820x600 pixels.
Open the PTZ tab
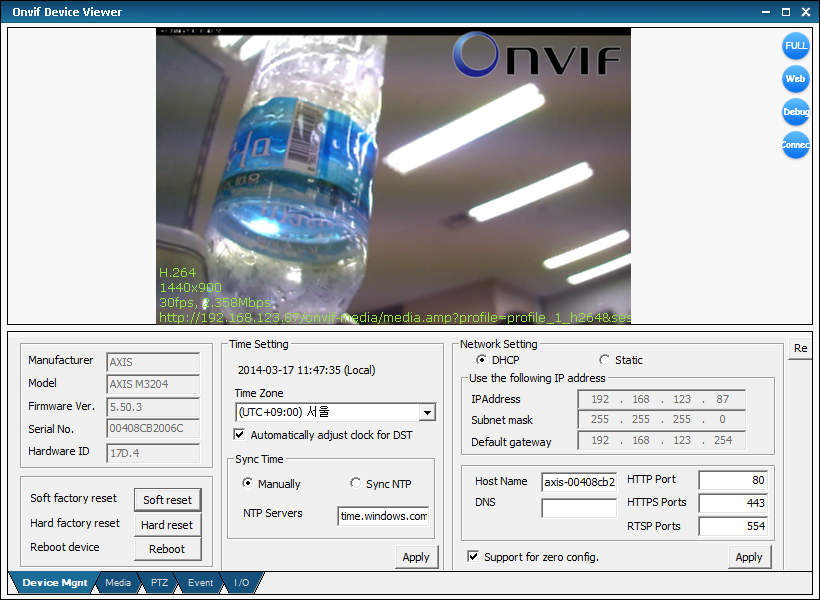pos(158,582)
